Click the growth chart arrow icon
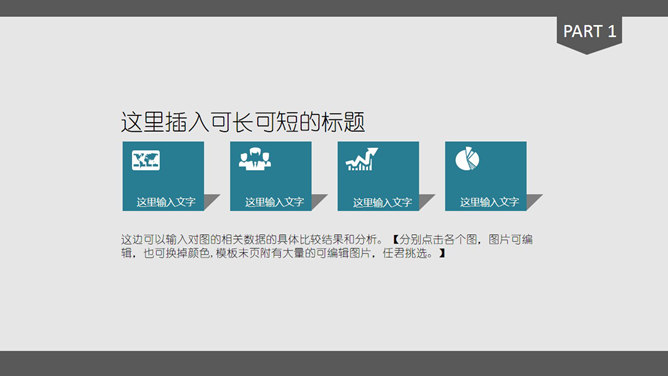This screenshot has width=668, height=376. (362, 159)
